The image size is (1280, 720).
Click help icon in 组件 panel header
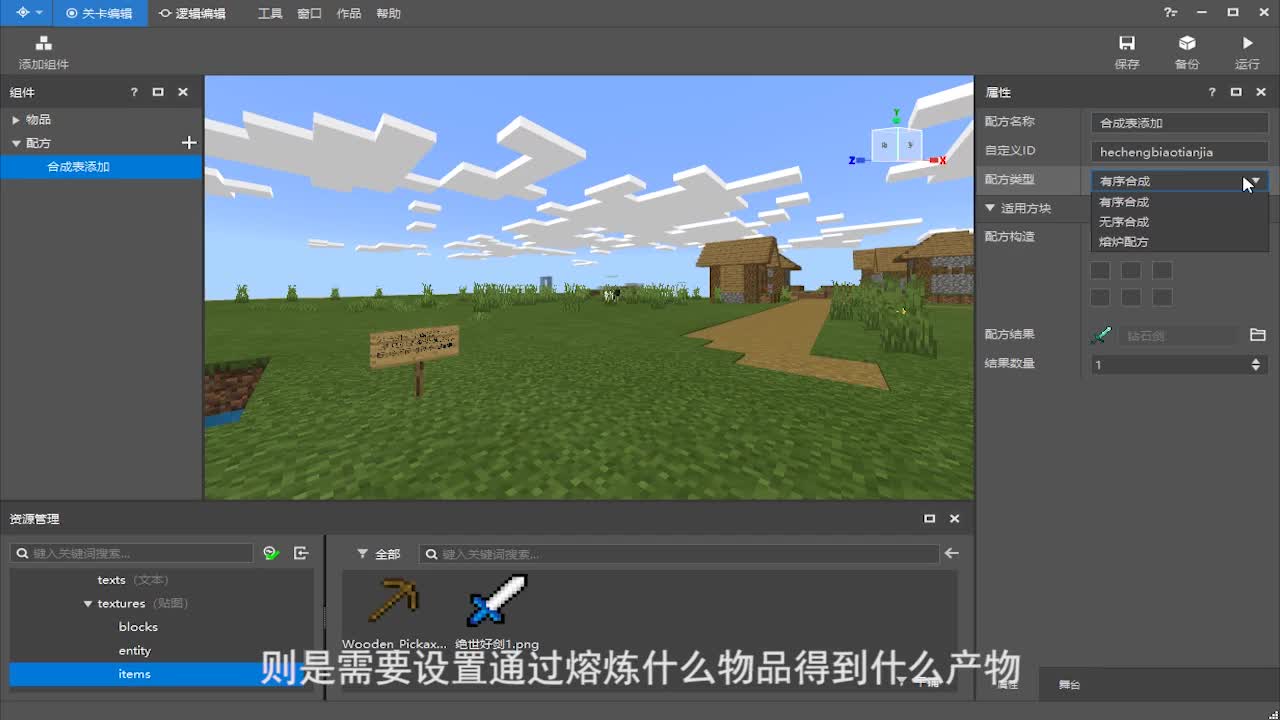click(x=134, y=92)
